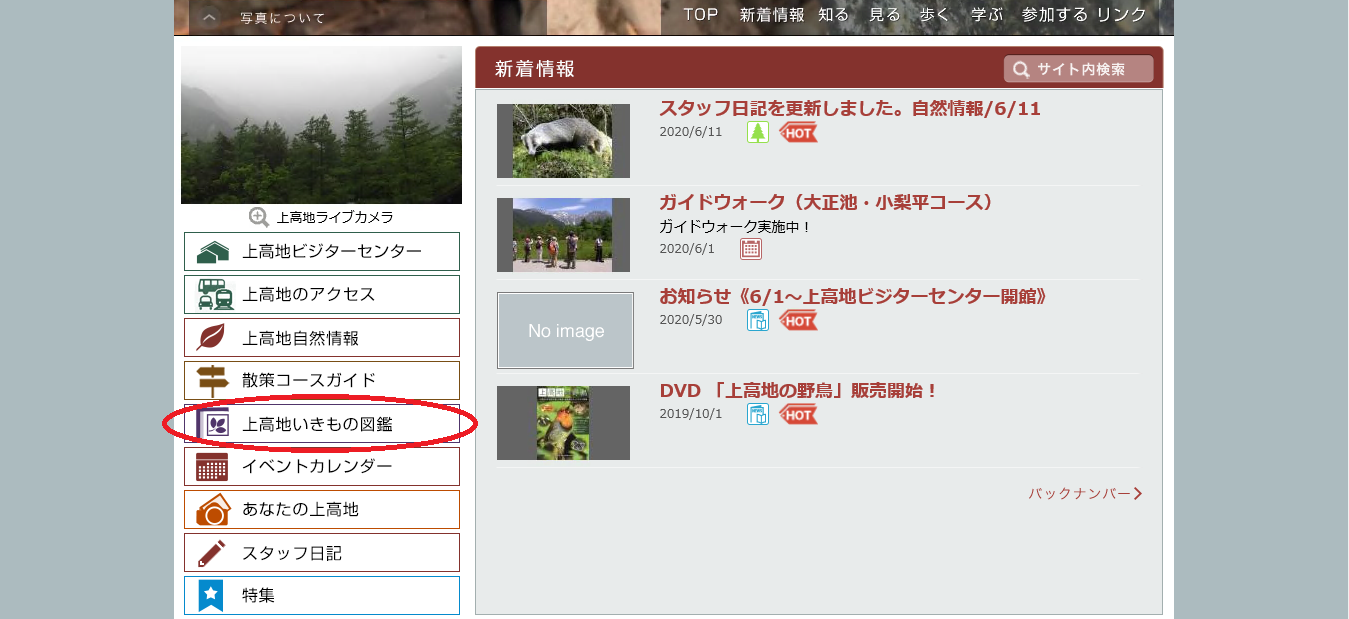1349x619 pixels.
Task: Open the 上高地の野鳥 DVD cover thumbnail
Action: pyautogui.click(x=563, y=423)
